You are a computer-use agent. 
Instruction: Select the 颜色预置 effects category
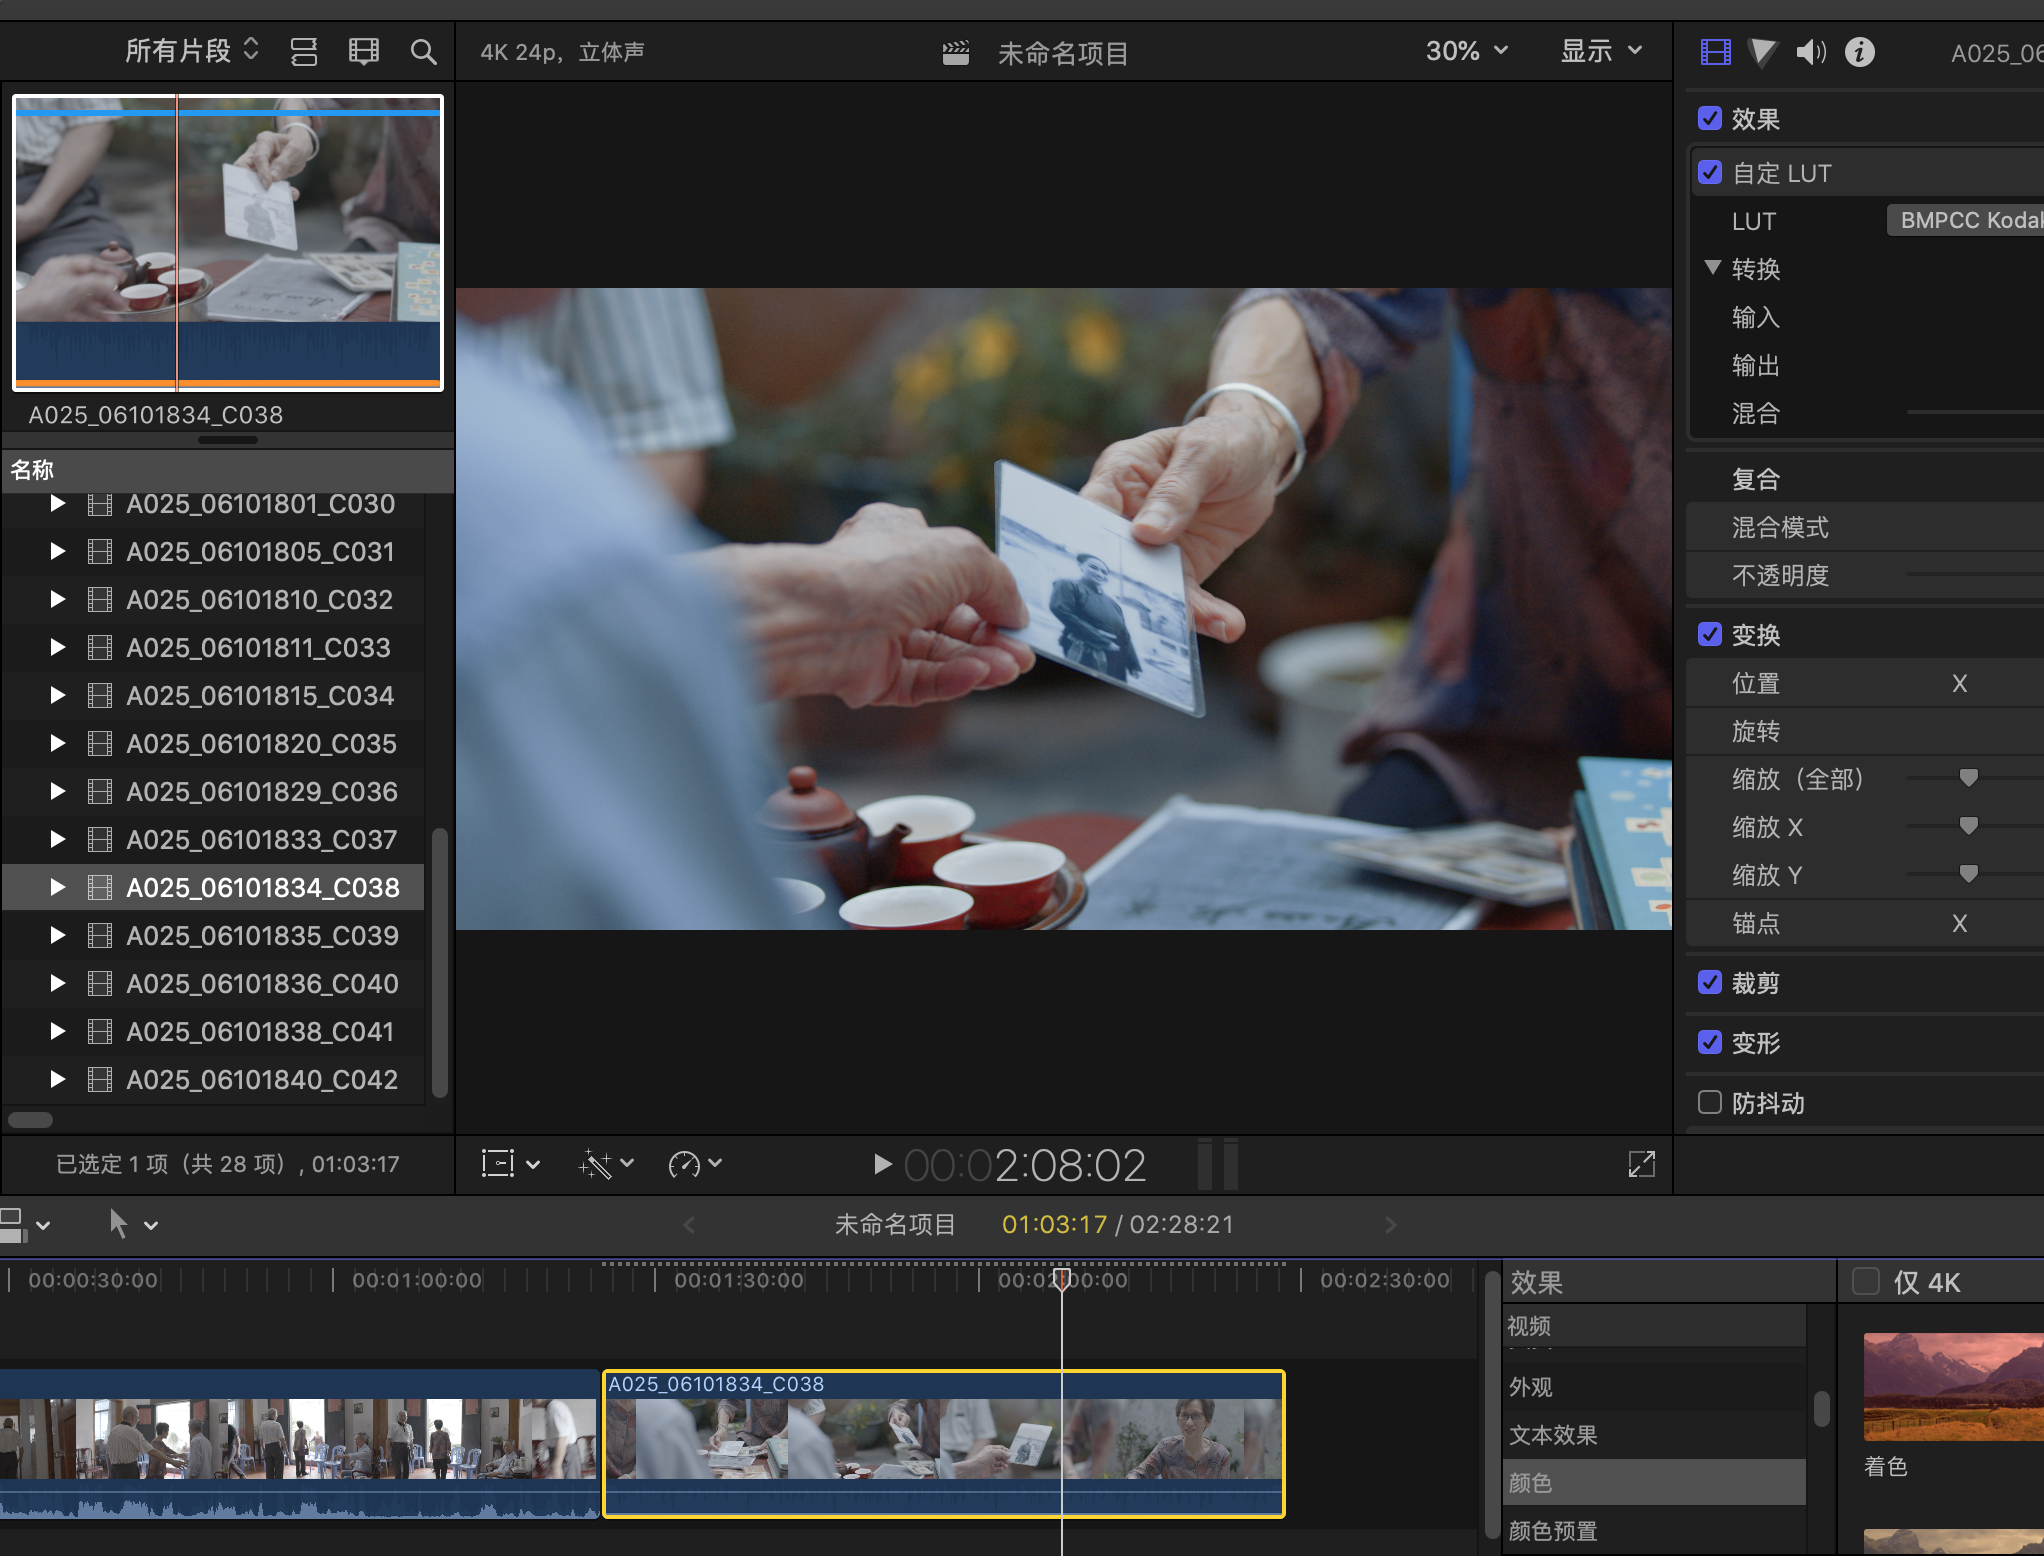1655,1530
